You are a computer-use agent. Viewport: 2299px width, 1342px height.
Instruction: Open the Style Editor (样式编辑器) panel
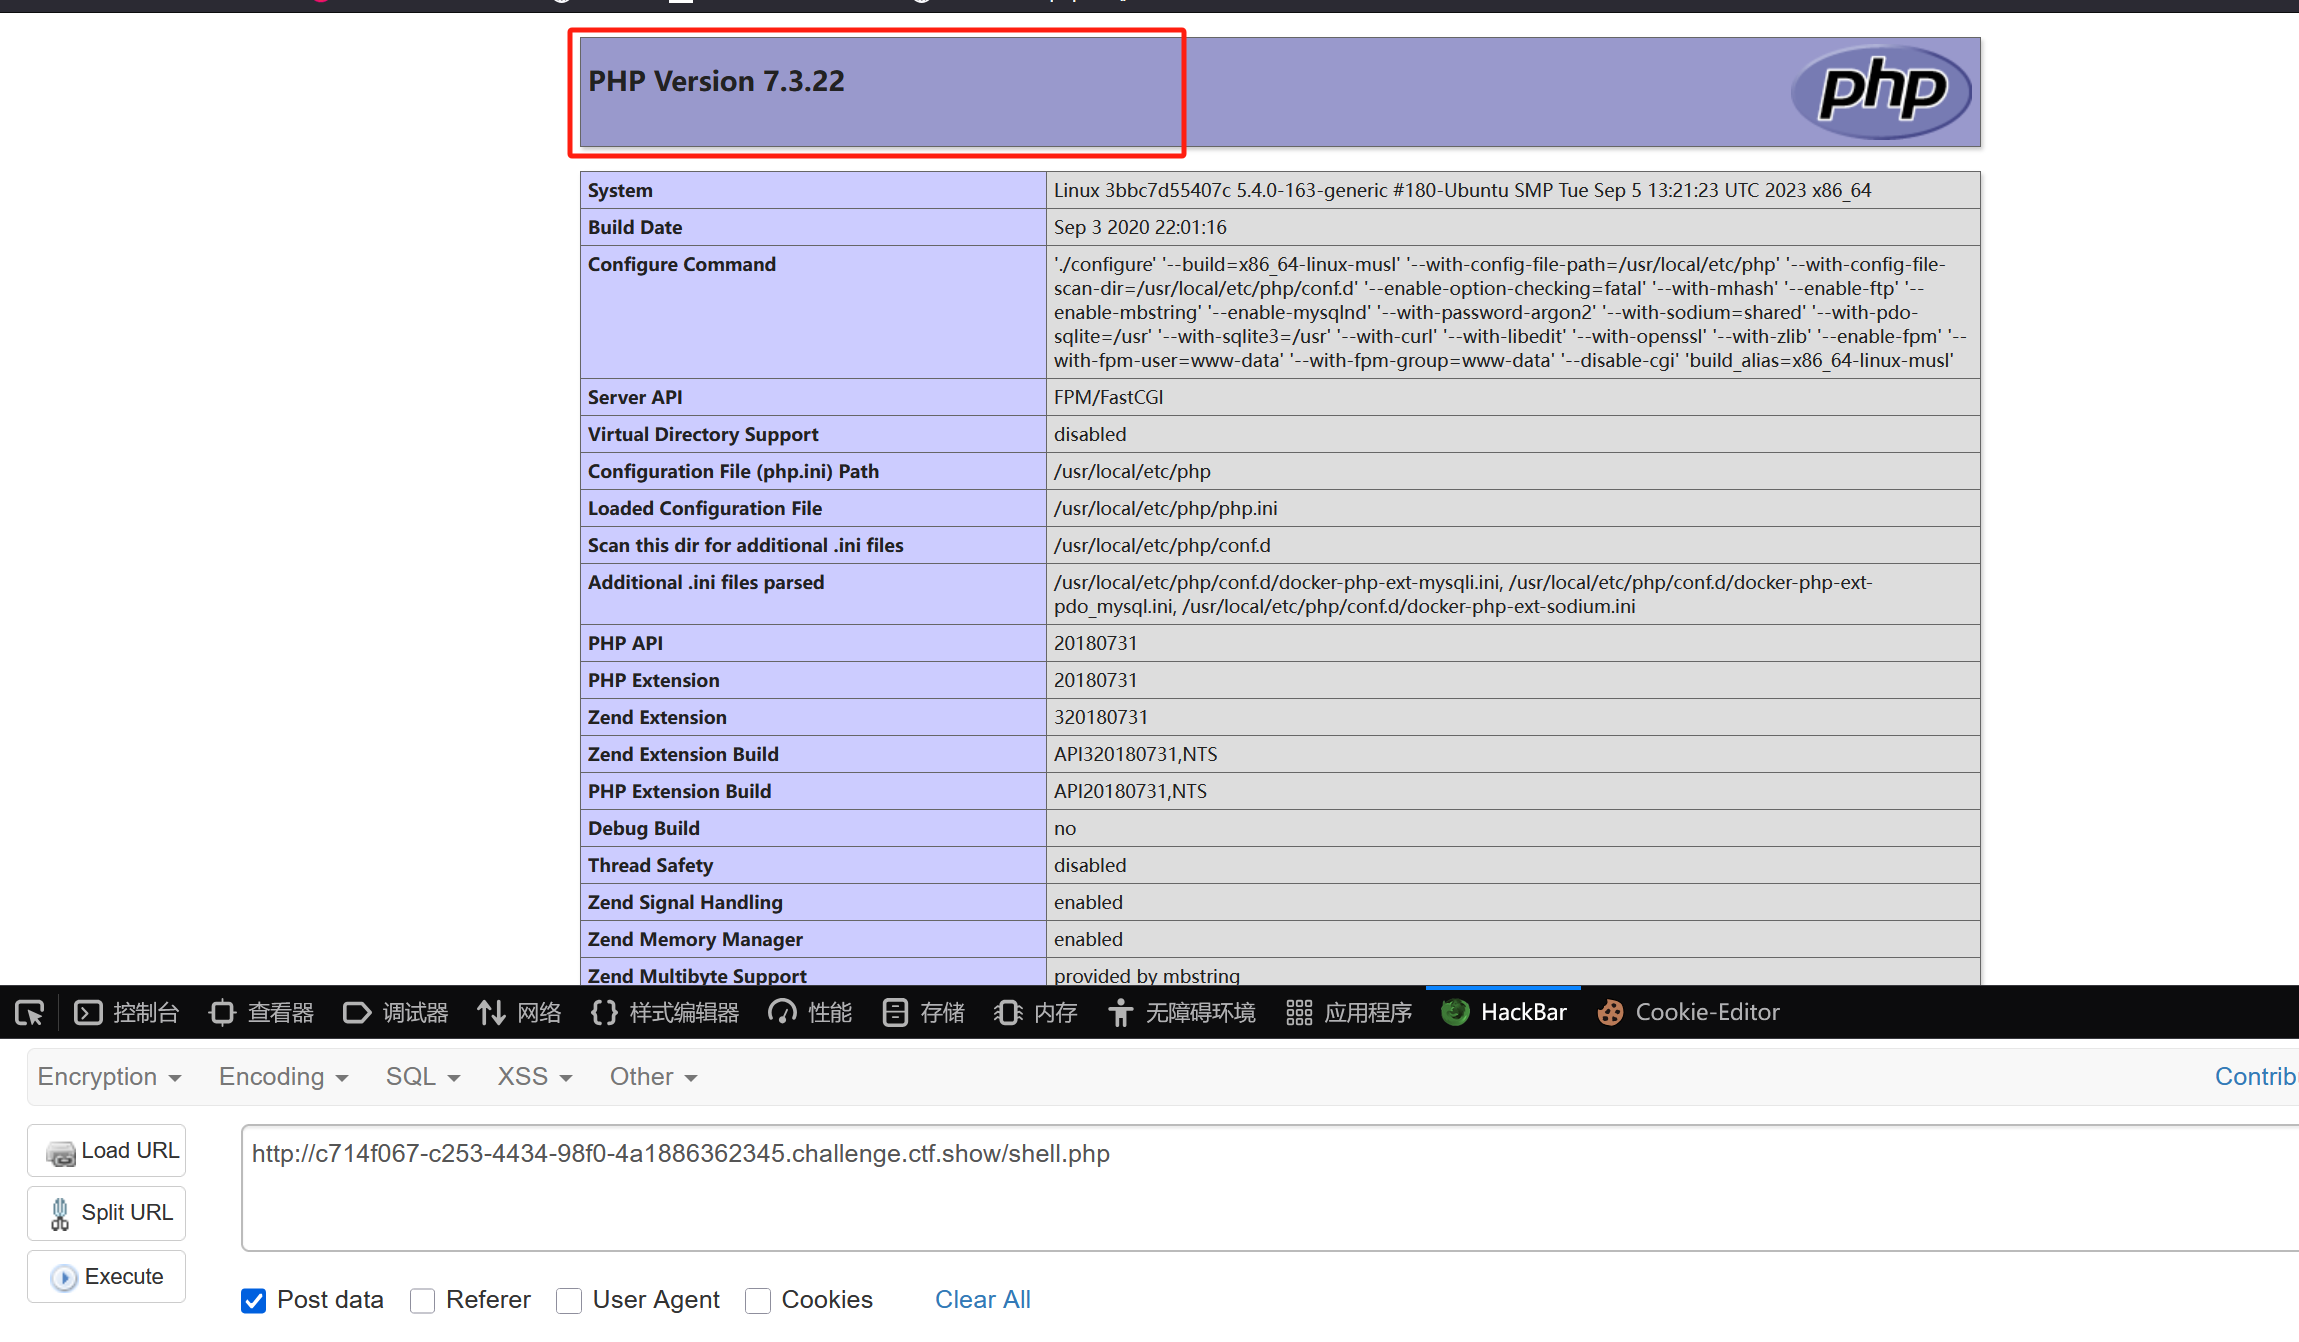point(665,1013)
